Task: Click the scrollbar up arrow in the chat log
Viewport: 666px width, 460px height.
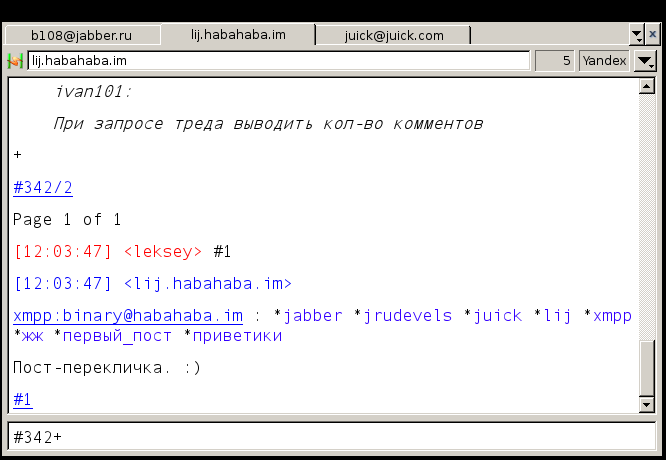Action: [x=646, y=86]
